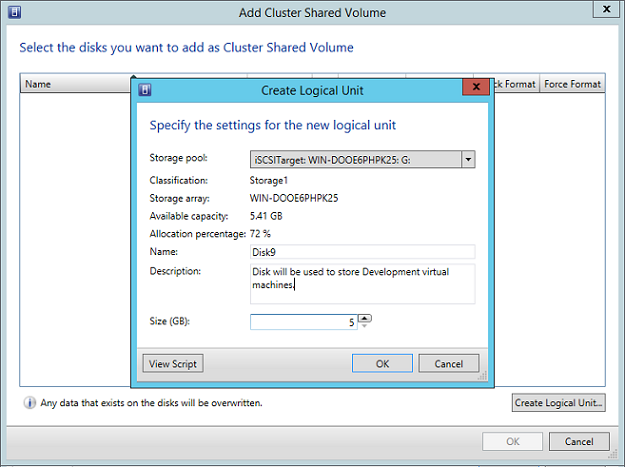Sort by the Name column header
This screenshot has width=625, height=467.
(76, 84)
